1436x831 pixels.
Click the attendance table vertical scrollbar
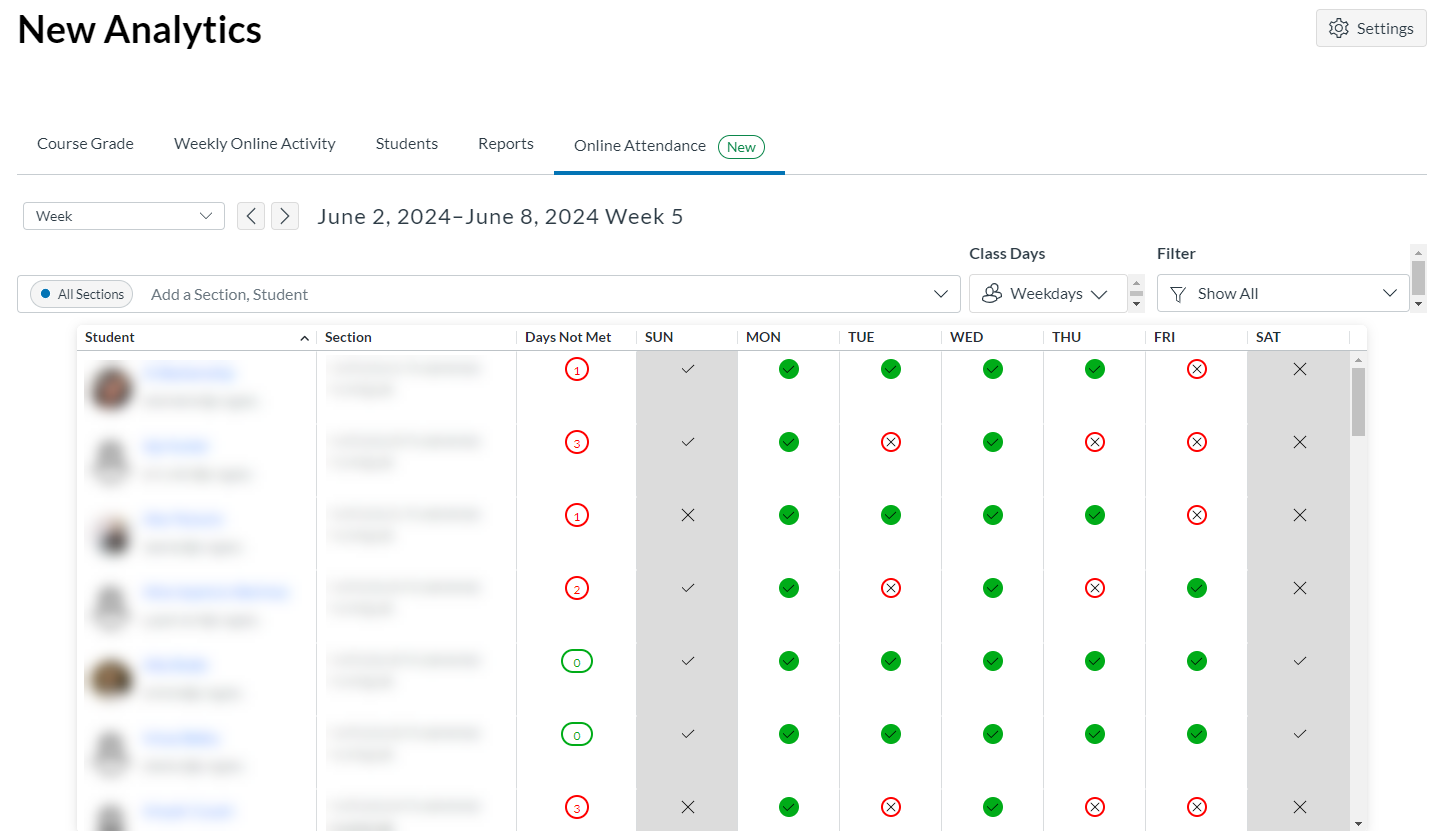[x=1357, y=402]
